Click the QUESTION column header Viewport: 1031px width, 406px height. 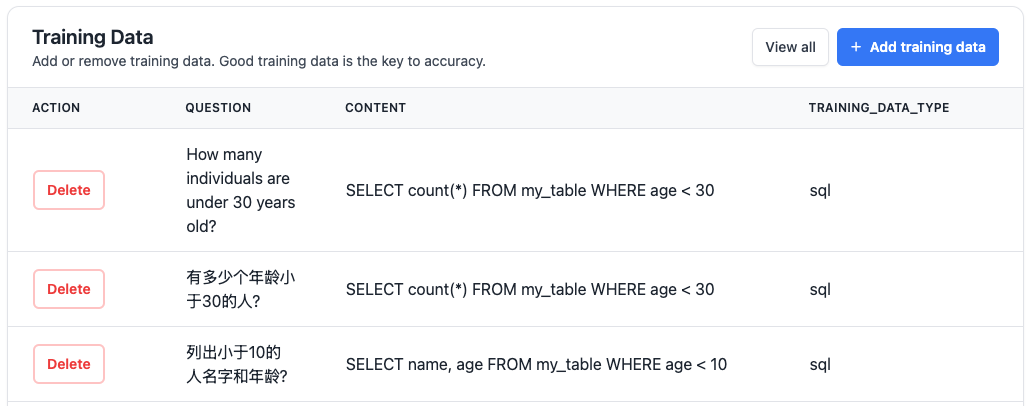click(x=218, y=108)
